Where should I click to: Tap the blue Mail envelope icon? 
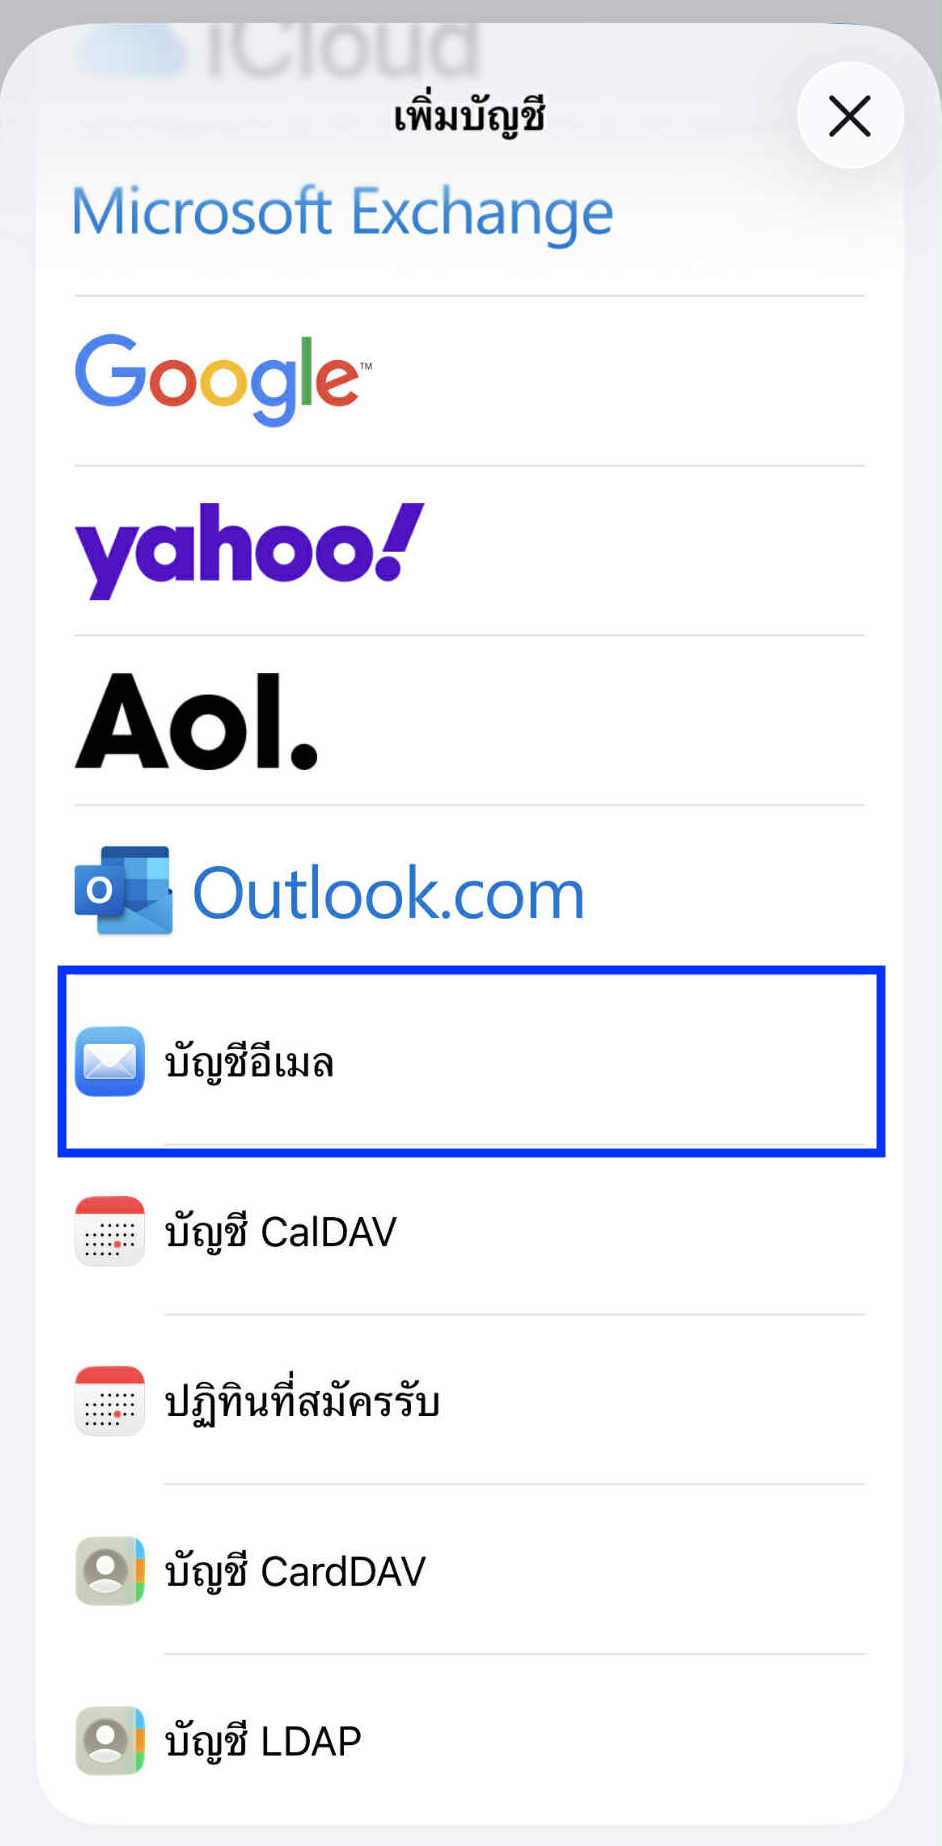[110, 1061]
